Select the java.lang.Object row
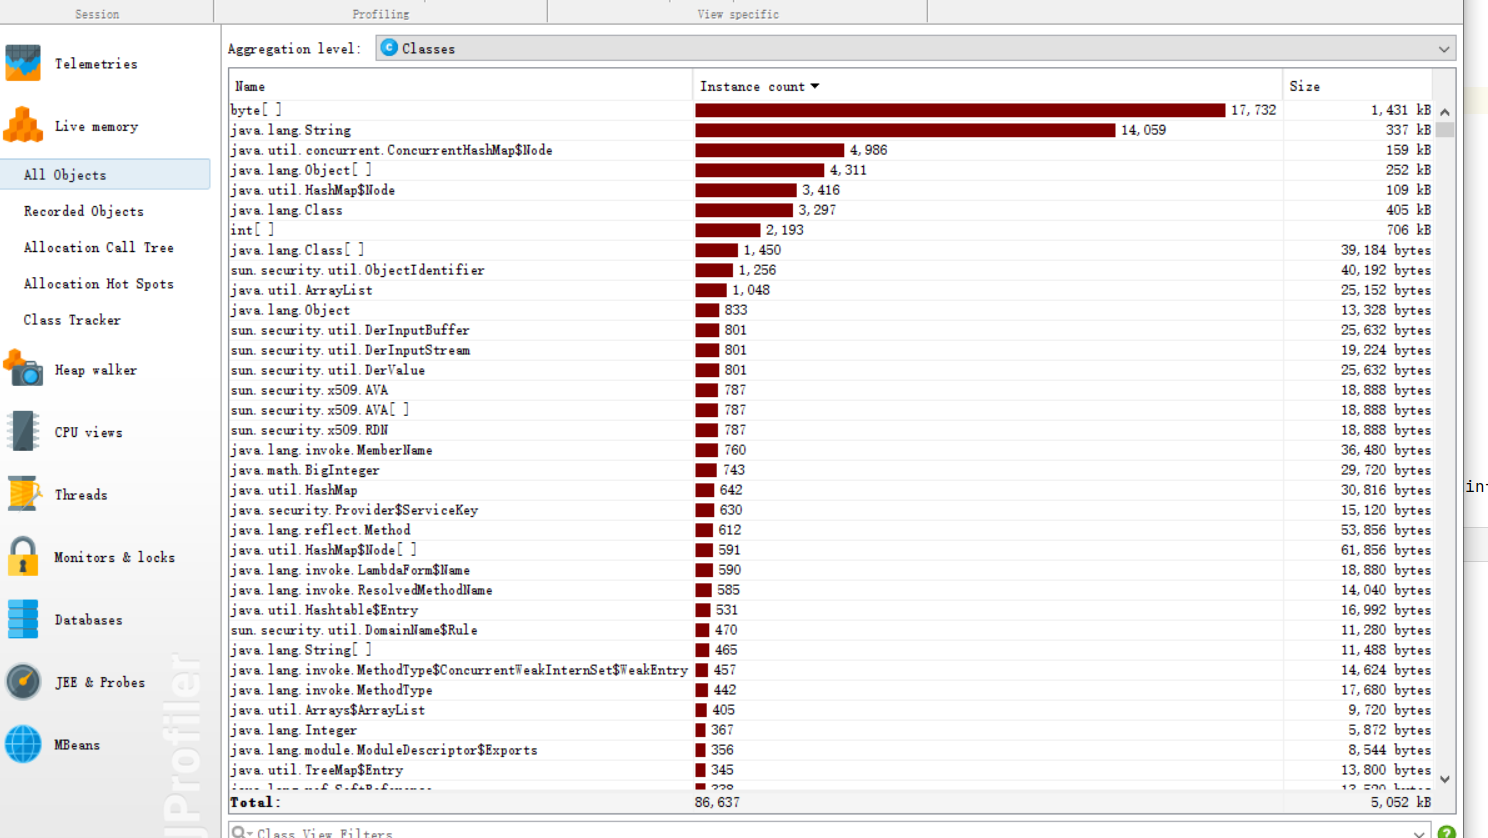The width and height of the screenshot is (1488, 838). (831, 310)
